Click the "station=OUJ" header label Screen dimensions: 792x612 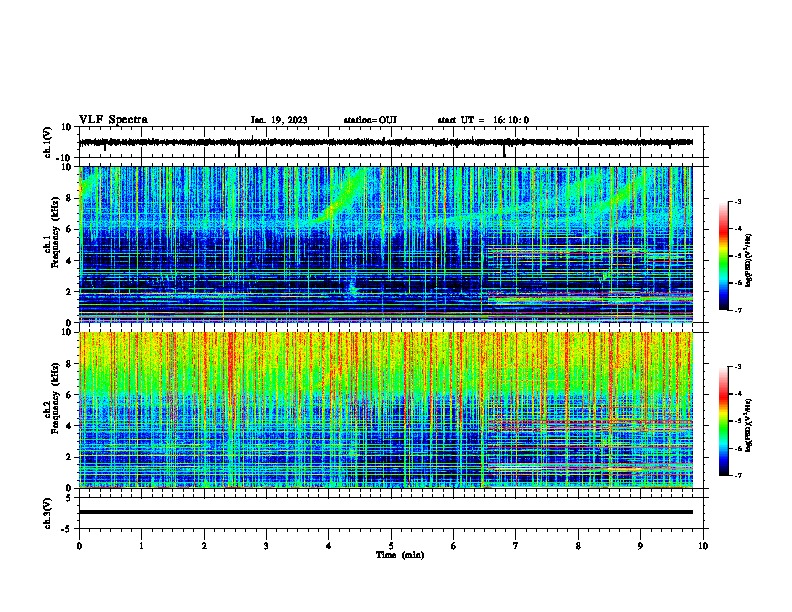click(x=370, y=120)
